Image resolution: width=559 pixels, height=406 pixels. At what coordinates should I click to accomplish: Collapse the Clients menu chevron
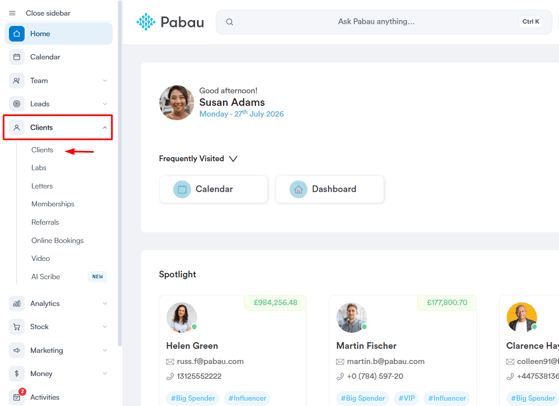(x=105, y=127)
